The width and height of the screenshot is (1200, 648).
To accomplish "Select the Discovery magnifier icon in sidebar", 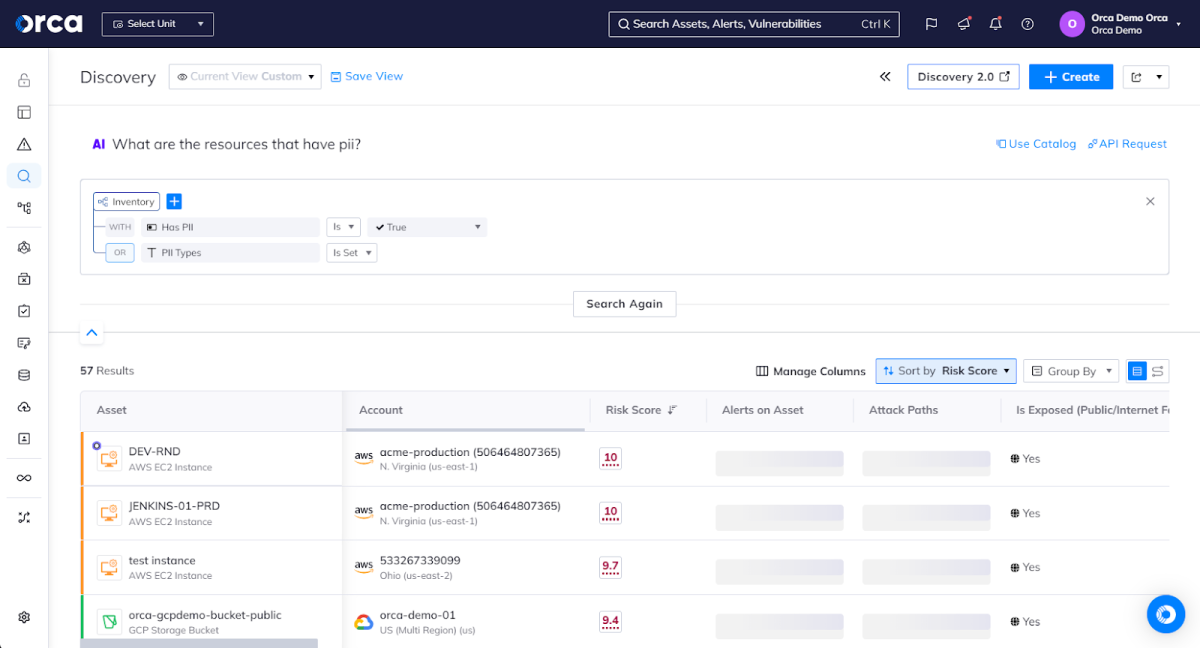I will 24,176.
